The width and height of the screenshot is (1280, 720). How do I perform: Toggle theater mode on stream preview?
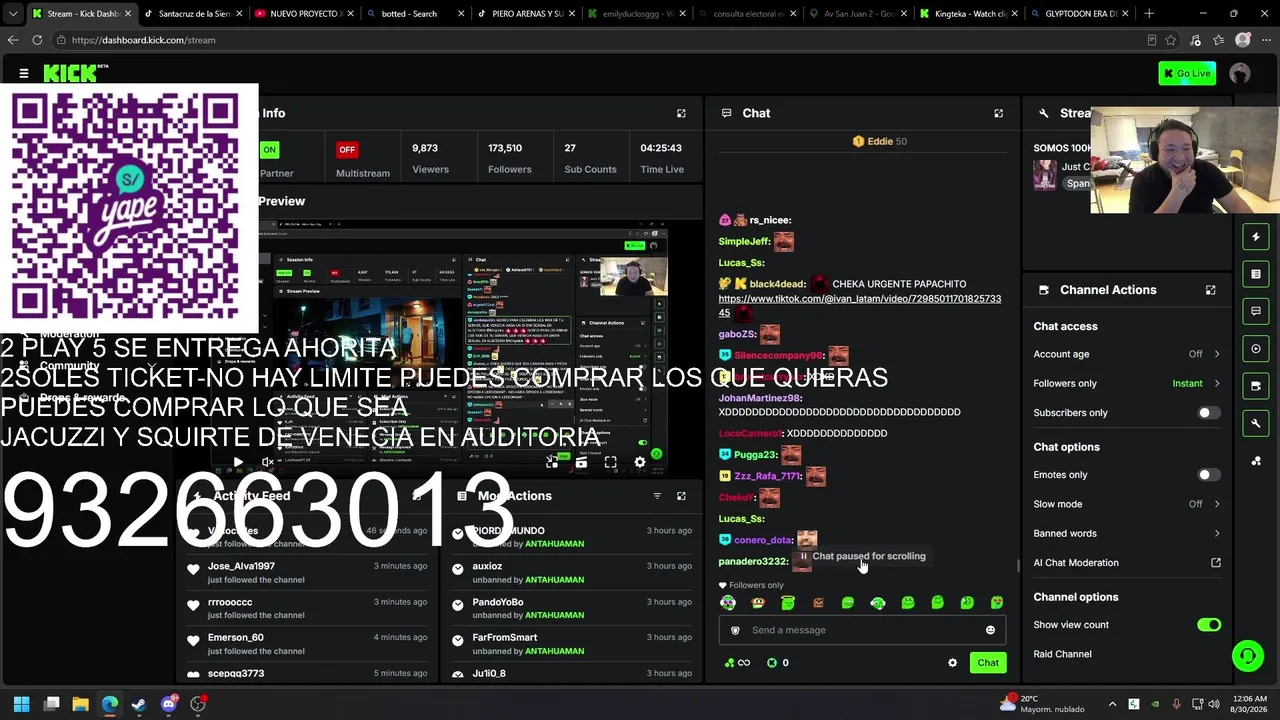(x=581, y=462)
